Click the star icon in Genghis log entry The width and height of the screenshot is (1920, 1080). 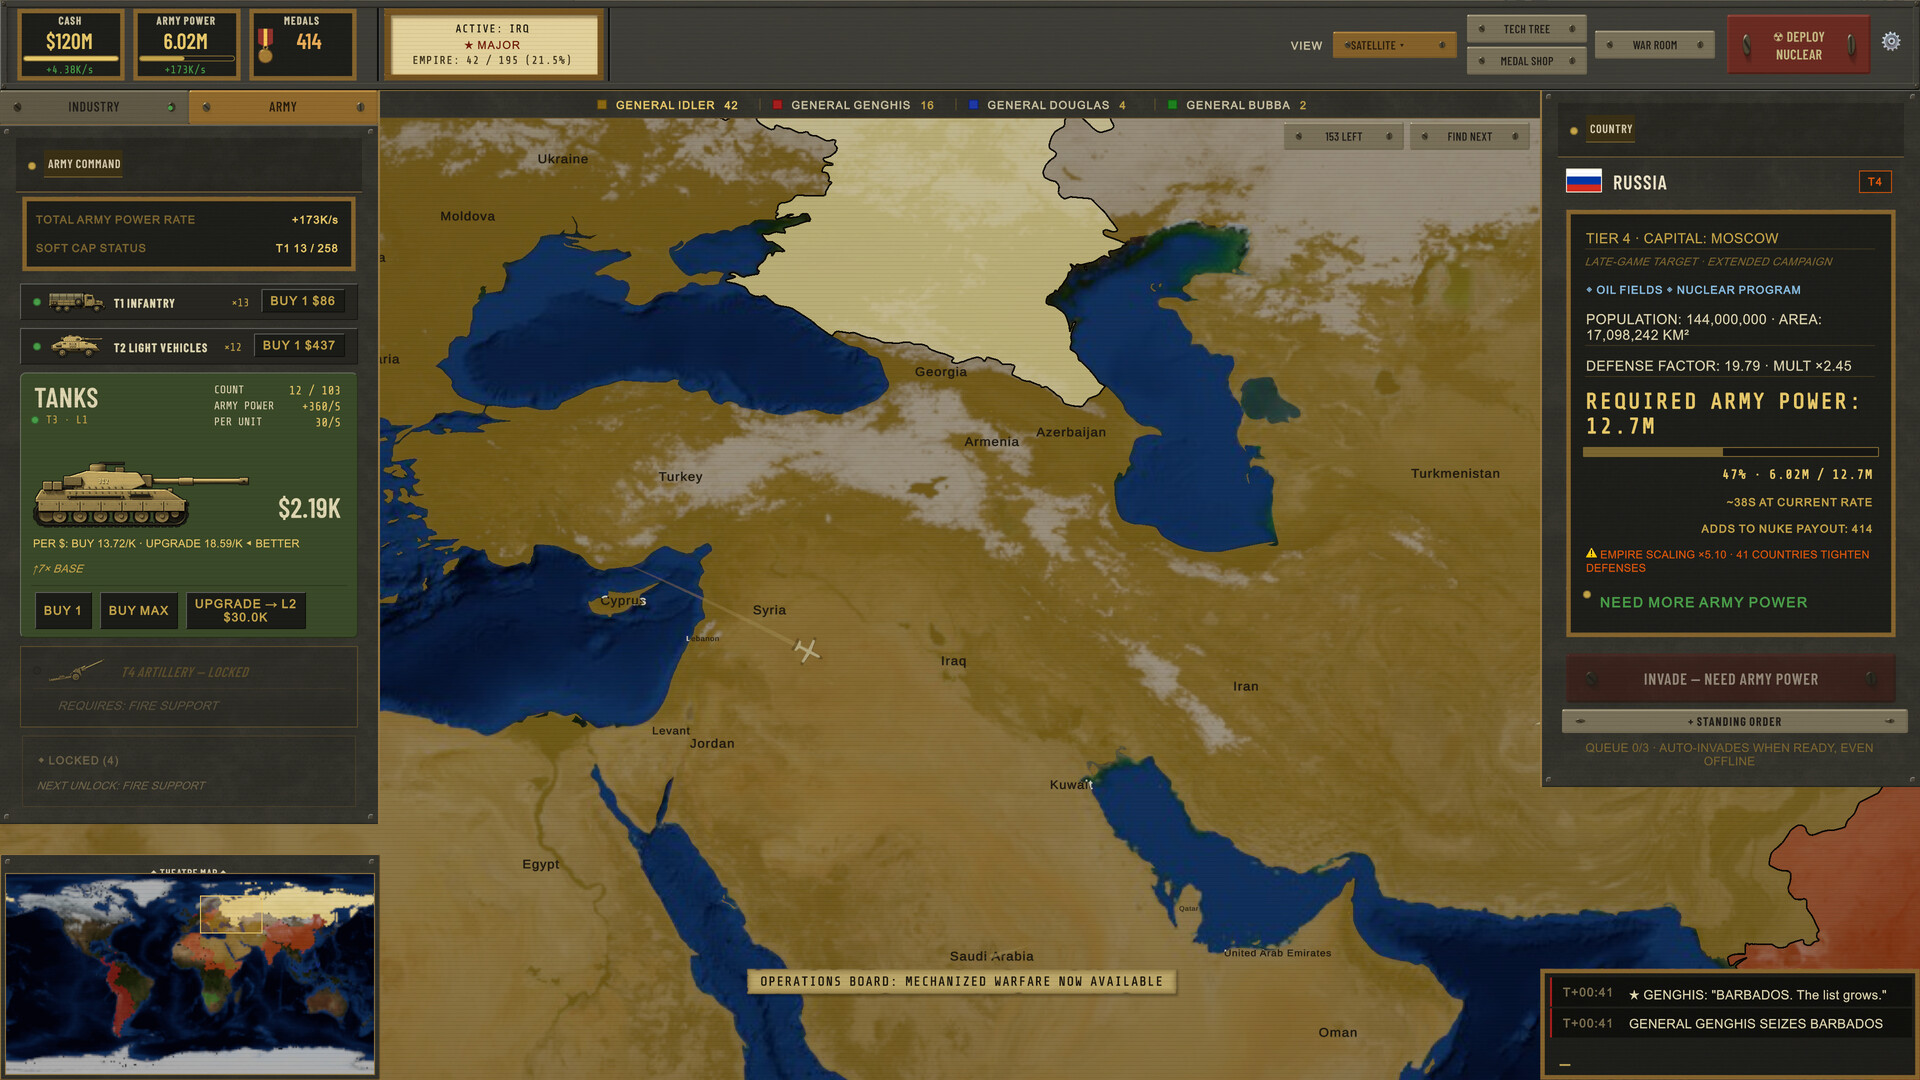[1634, 995]
